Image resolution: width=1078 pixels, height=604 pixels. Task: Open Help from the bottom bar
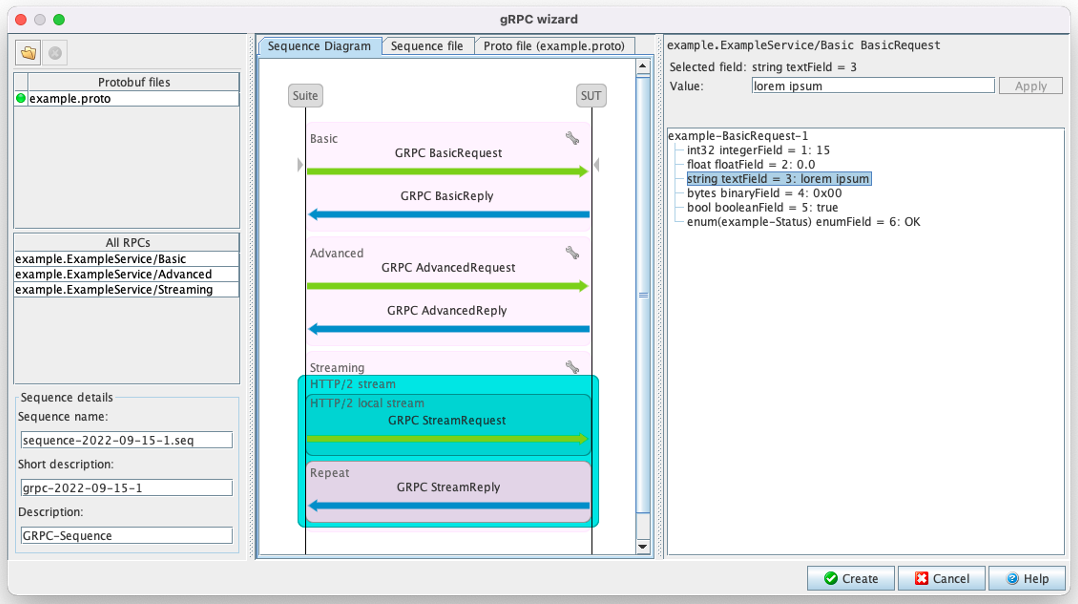point(1027,578)
